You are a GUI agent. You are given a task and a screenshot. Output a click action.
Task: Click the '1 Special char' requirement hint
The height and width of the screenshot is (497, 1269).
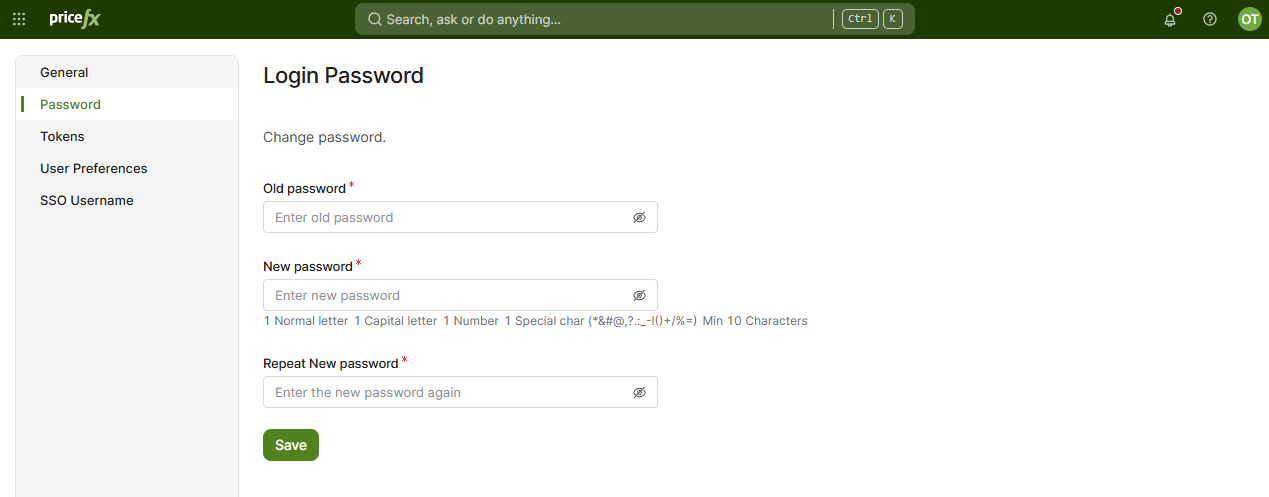(601, 321)
